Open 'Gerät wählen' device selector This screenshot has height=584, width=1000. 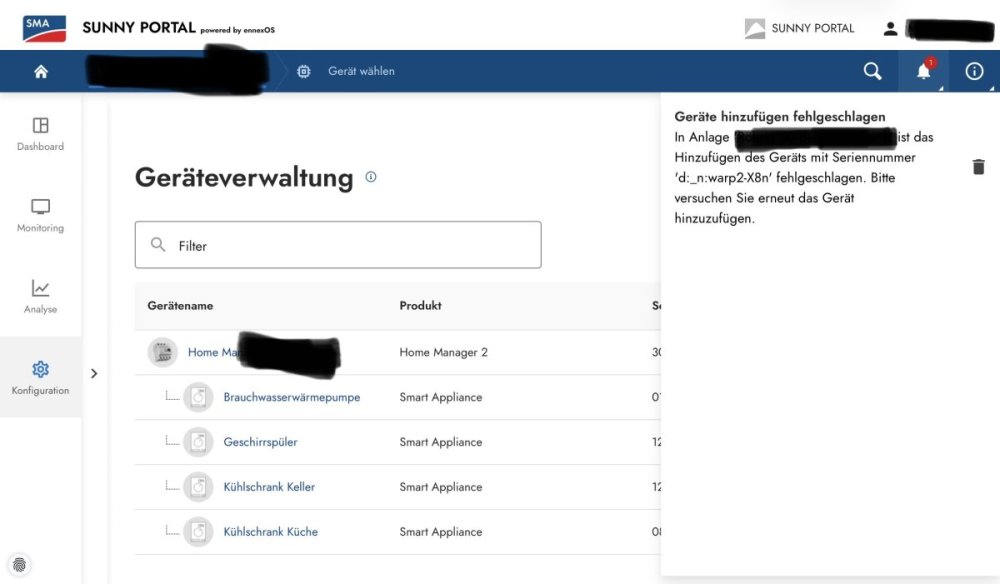tap(361, 71)
